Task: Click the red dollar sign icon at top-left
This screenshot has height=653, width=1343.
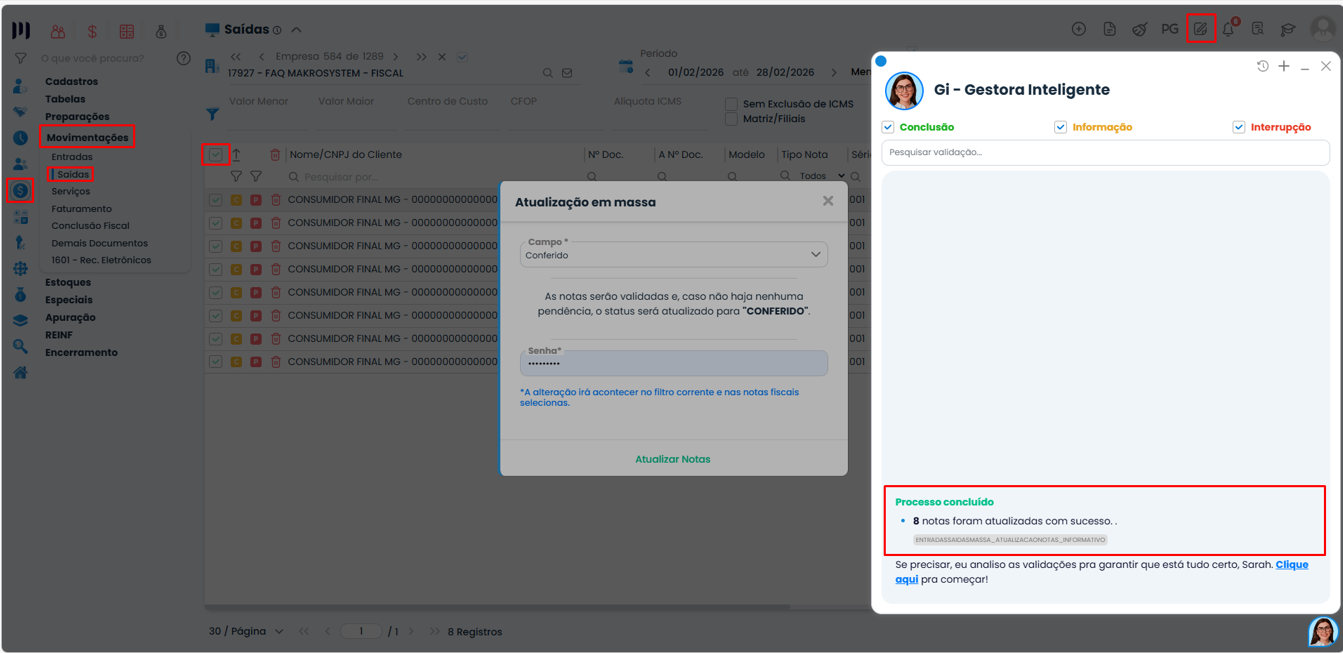Action: coord(92,31)
